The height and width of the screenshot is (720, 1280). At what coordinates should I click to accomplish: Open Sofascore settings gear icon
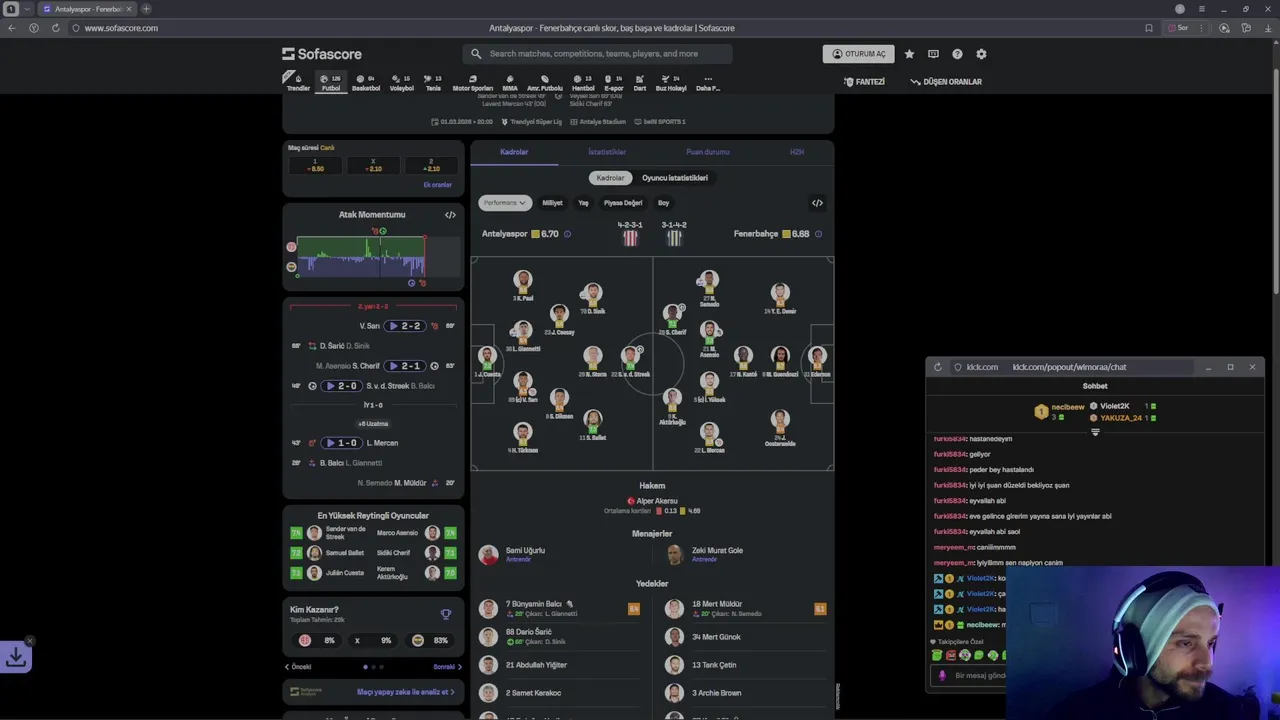pos(981,54)
